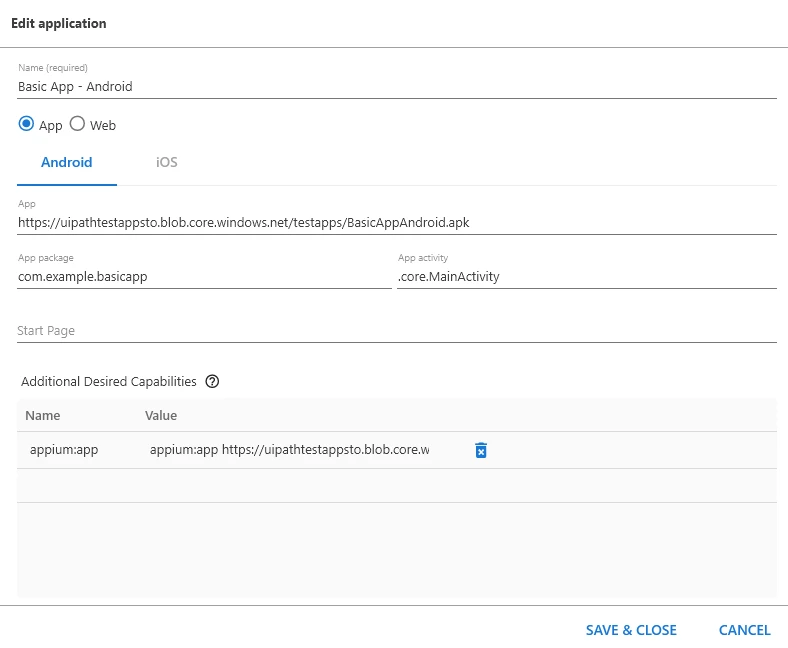Delete the appium:app capability row
788x648 pixels.
pyautogui.click(x=480, y=450)
